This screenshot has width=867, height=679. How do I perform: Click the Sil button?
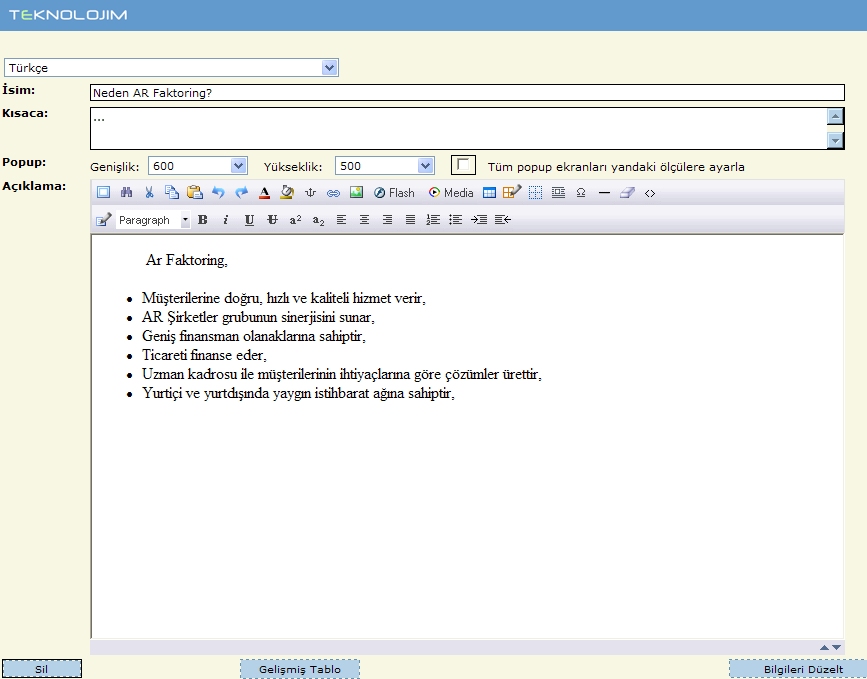42,669
